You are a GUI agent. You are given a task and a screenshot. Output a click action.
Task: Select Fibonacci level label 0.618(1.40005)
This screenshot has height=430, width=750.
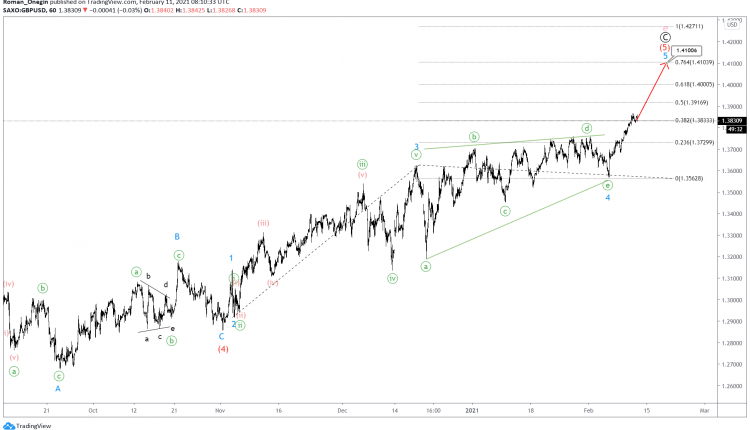point(695,84)
